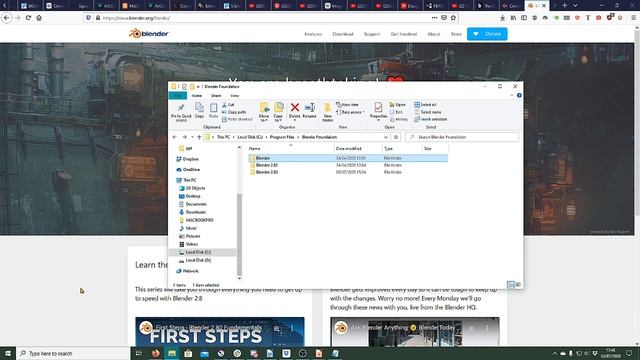This screenshot has width=640, height=360.
Task: Go up one folder level
Action: pyautogui.click(x=199, y=137)
